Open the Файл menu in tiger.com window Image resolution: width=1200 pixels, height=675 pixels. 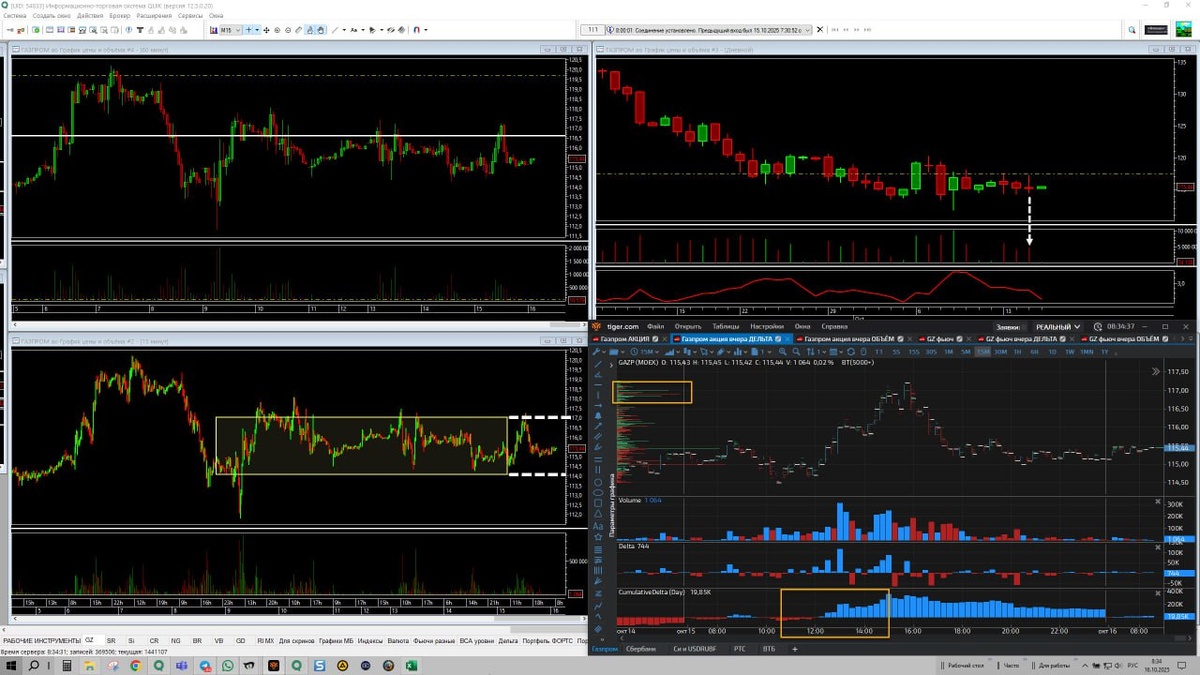click(656, 327)
